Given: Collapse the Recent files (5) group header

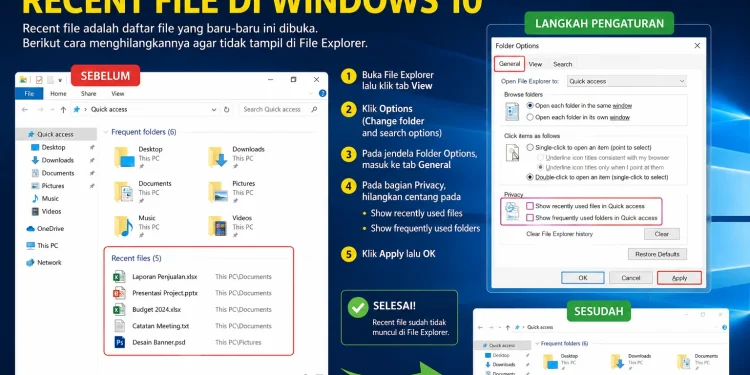Looking at the screenshot, I should [136, 258].
